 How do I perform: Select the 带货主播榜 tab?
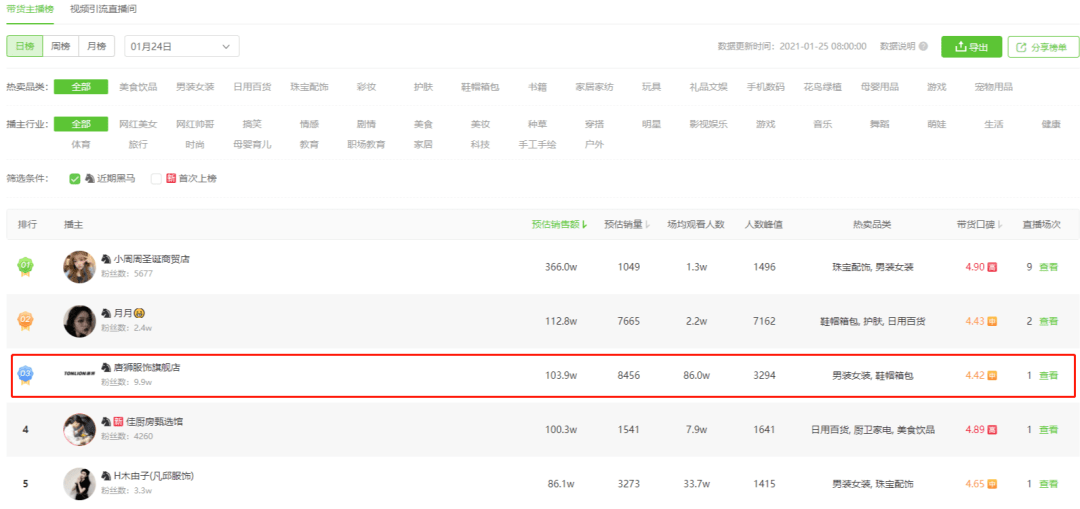[31, 9]
